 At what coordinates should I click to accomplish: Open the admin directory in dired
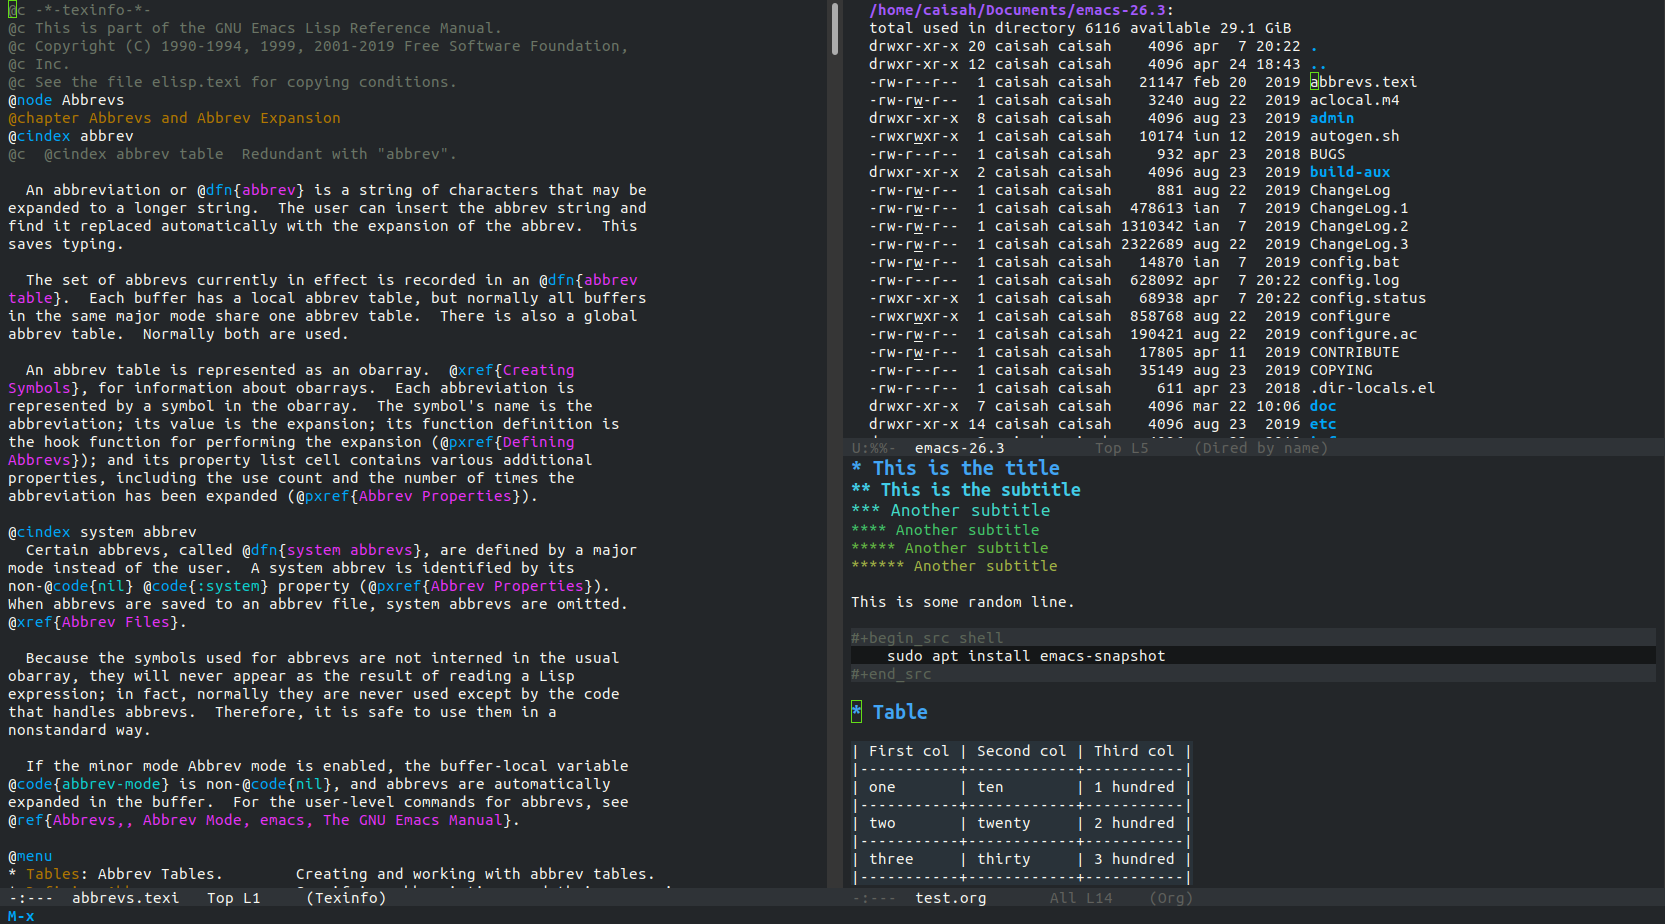click(x=1331, y=118)
